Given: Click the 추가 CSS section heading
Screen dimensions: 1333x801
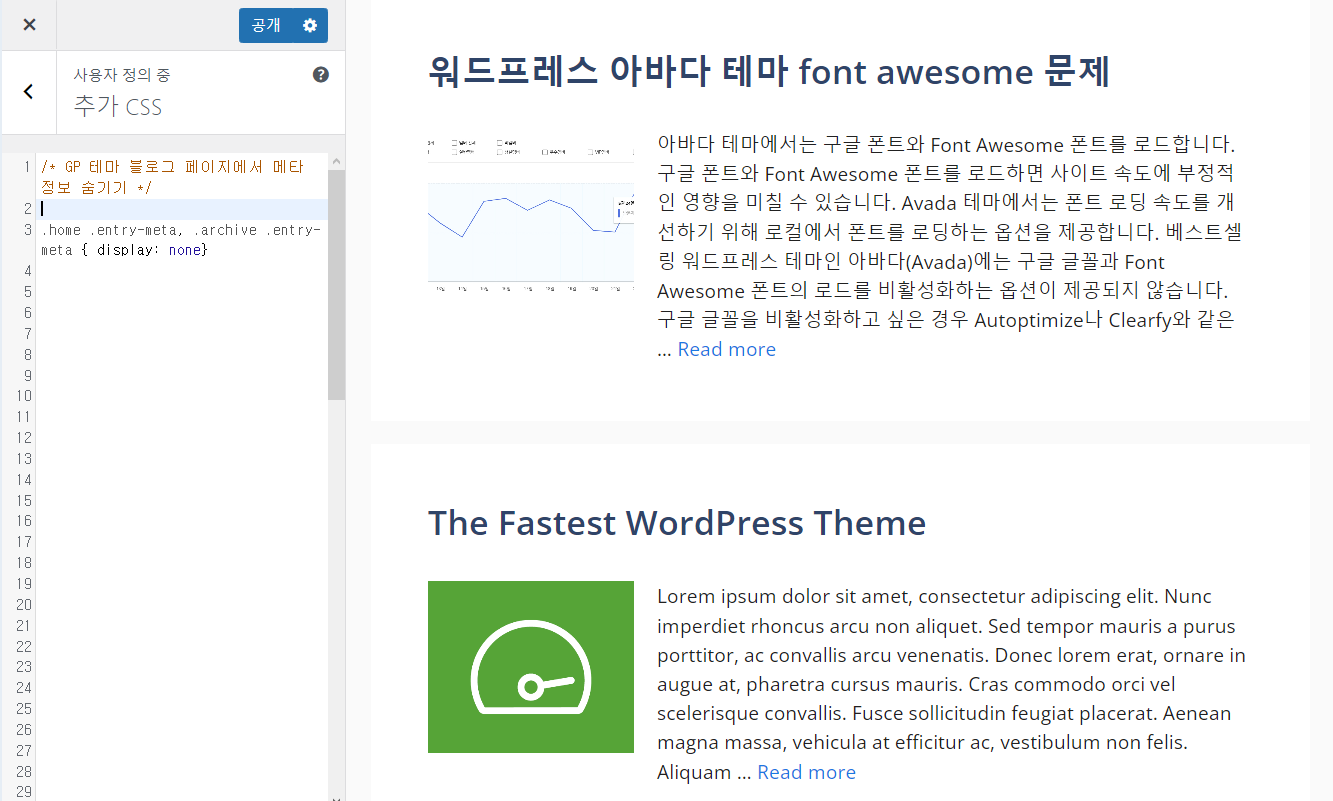Looking at the screenshot, I should pyautogui.click(x=117, y=107).
